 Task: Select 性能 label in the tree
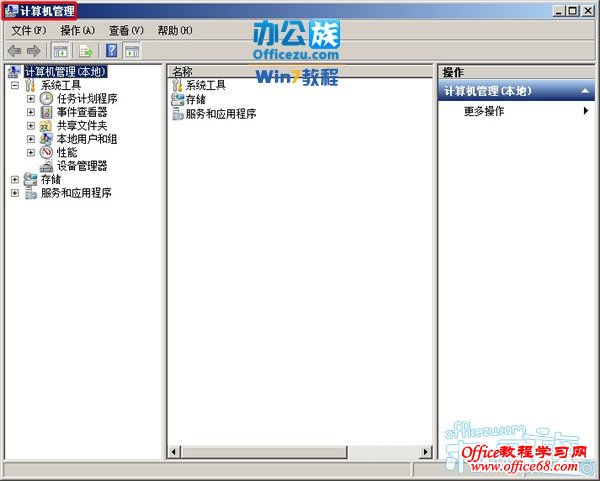[x=67, y=152]
